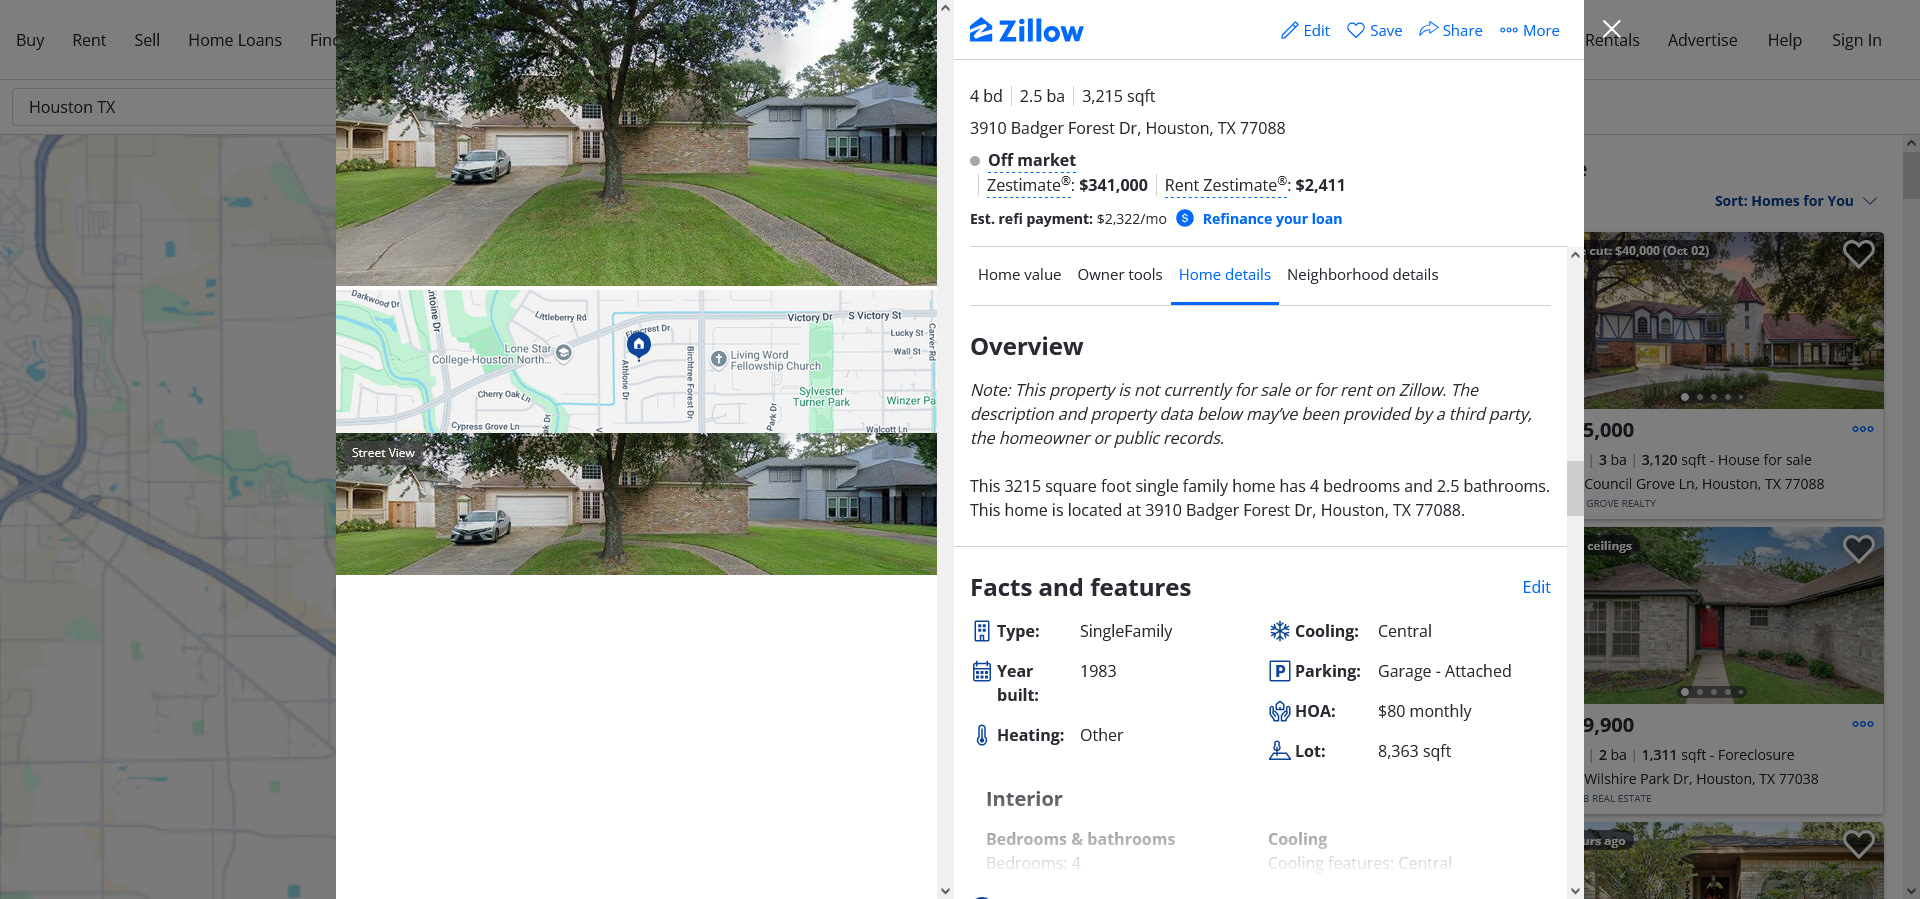1920x899 pixels.
Task: Click the page scrollbar up arrow at far right
Action: coord(1911,144)
